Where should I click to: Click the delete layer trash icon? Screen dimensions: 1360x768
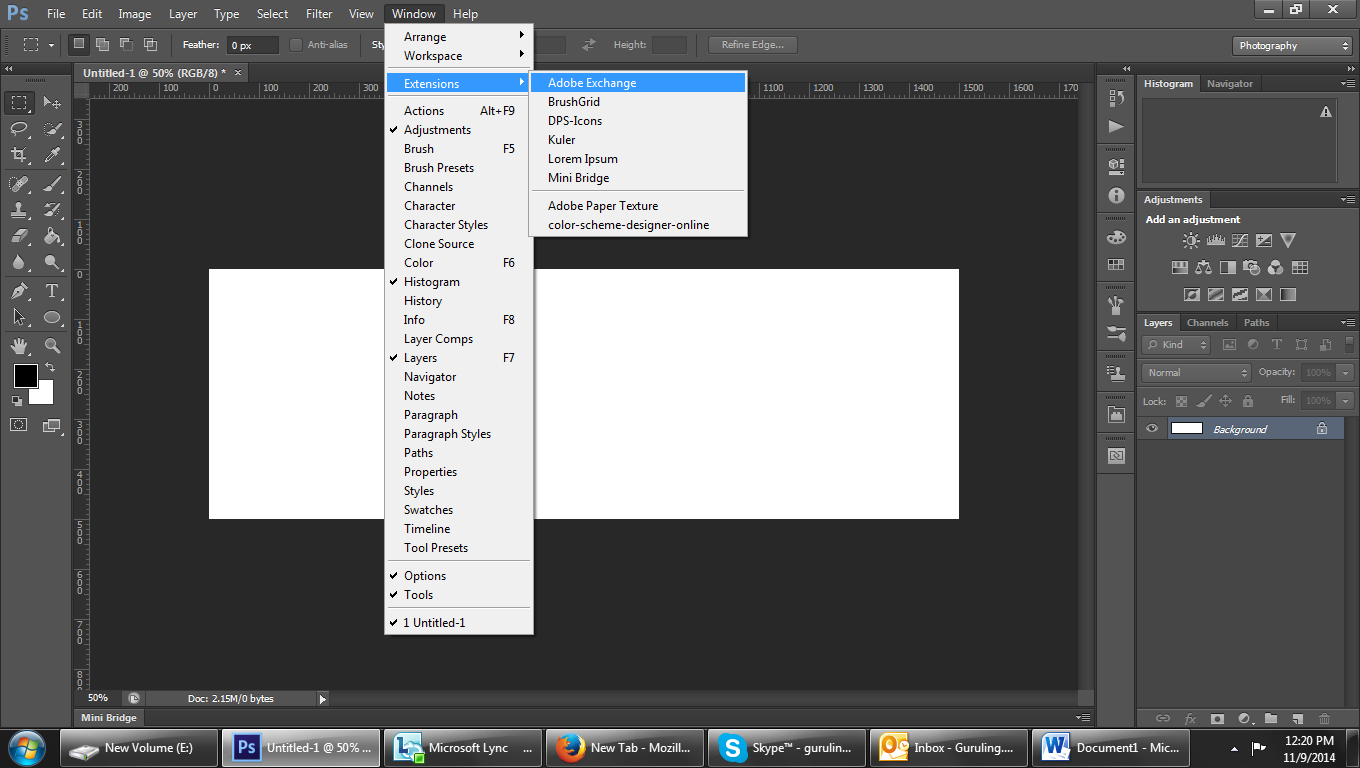click(1324, 718)
